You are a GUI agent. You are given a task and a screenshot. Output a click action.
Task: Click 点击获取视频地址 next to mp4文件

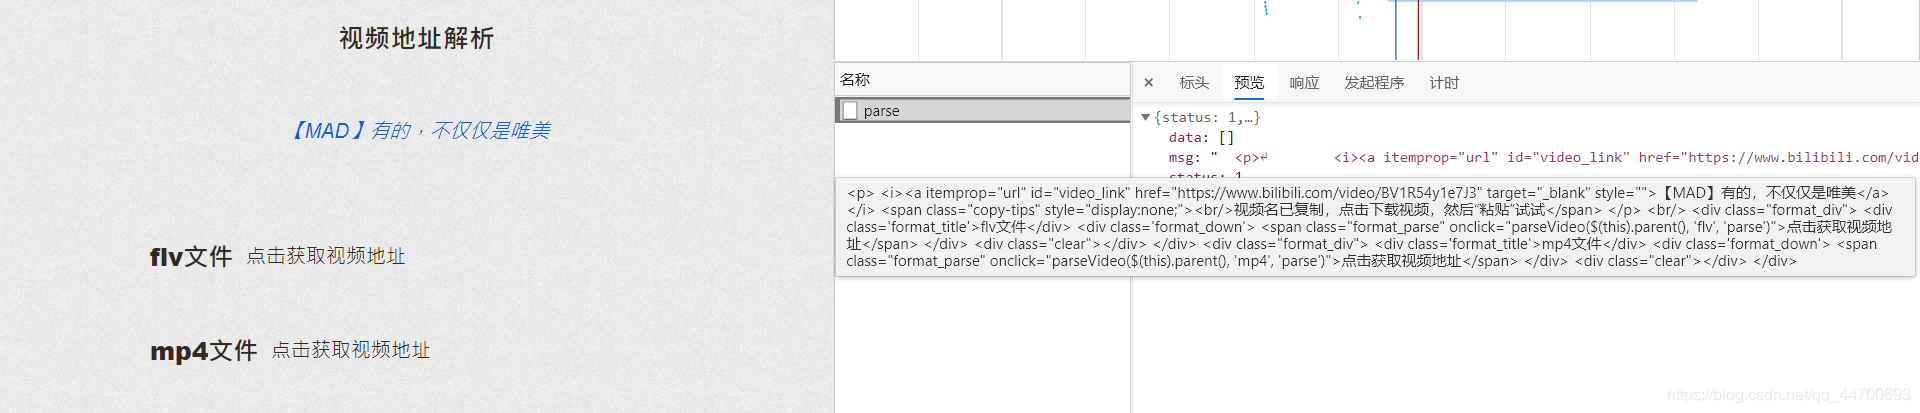(x=351, y=350)
